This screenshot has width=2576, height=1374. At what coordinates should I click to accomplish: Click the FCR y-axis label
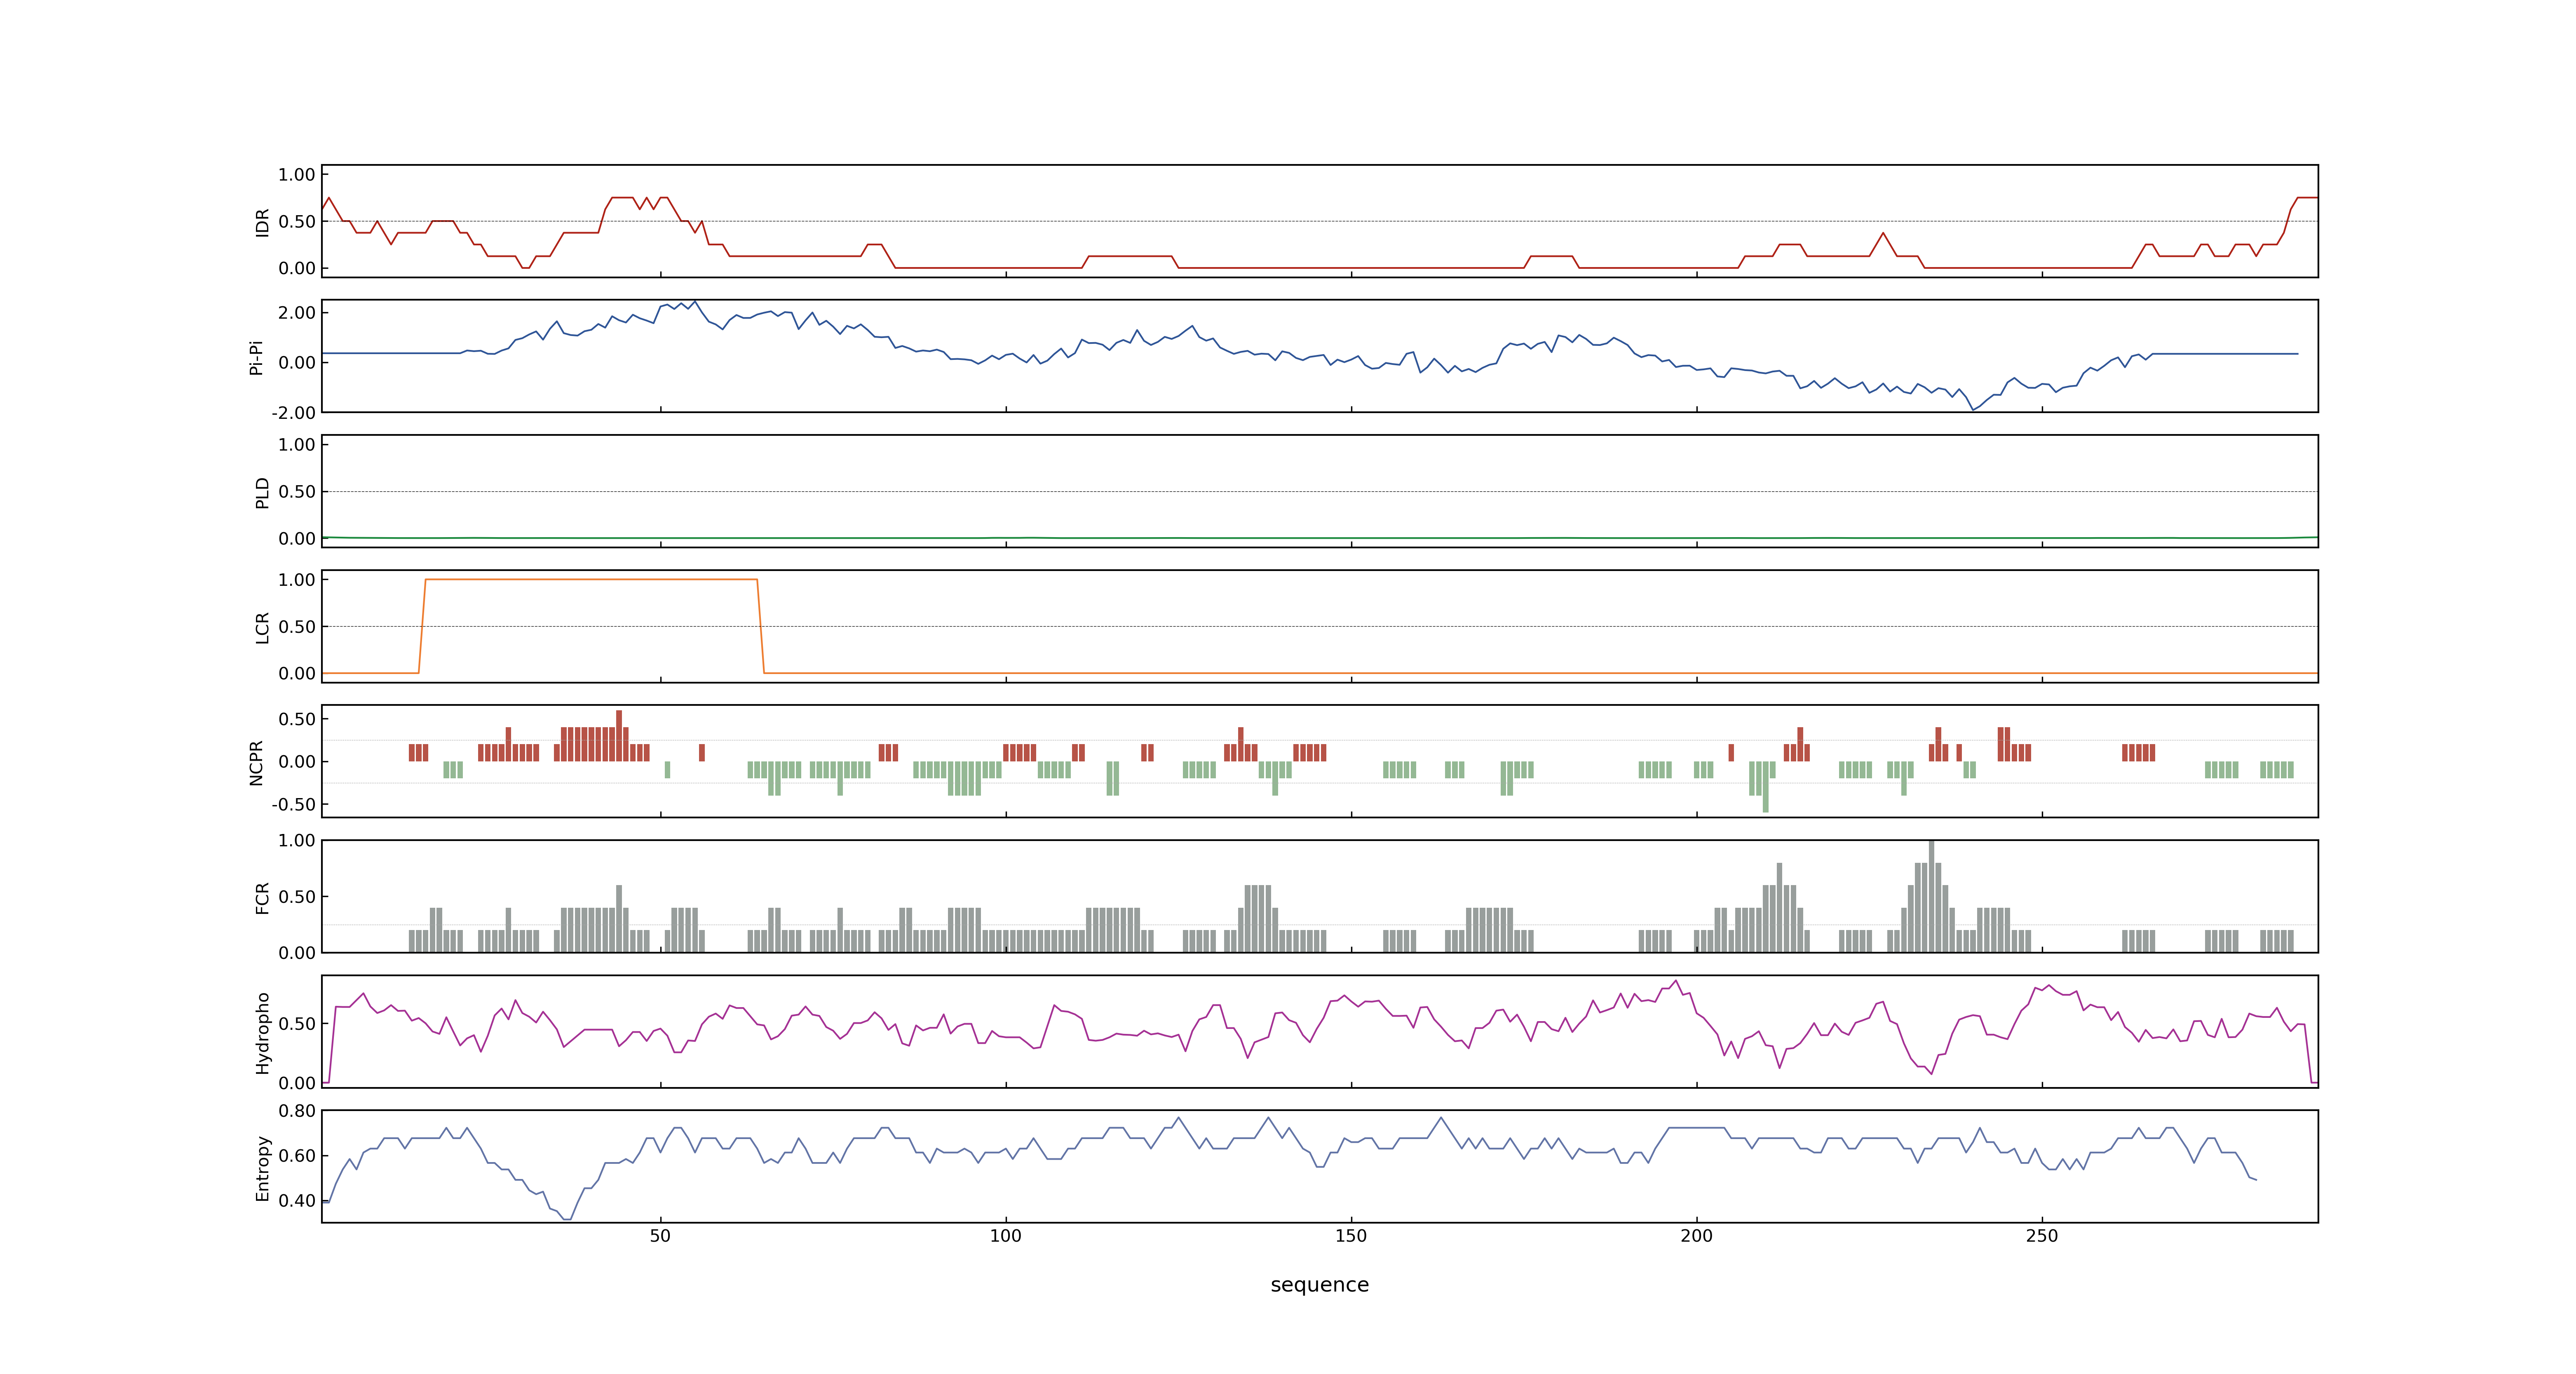pos(262,898)
